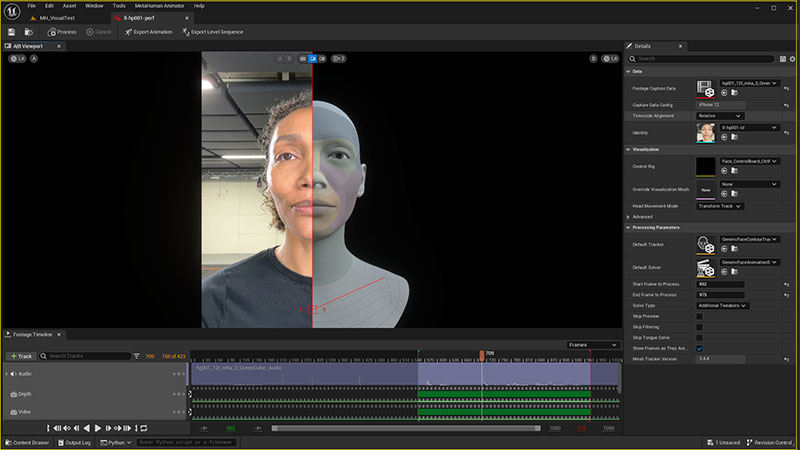Toggle the B marker beside right Lit
The image size is (800, 450).
593,59
